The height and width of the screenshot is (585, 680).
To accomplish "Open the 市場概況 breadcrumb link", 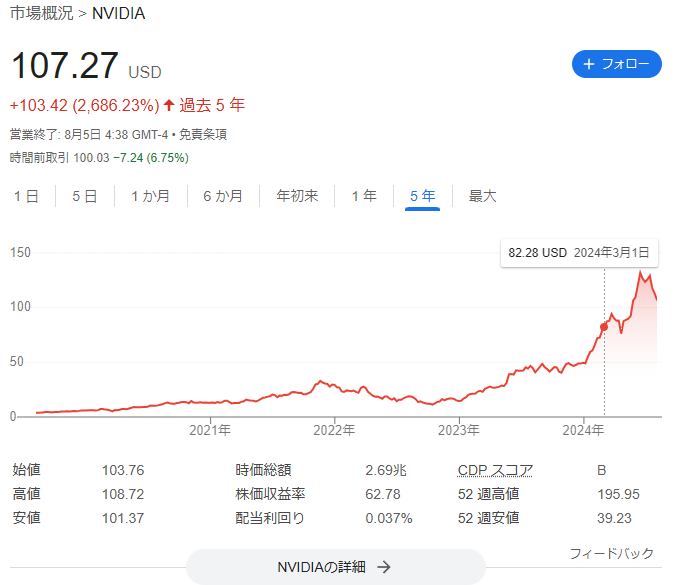I will (42, 13).
